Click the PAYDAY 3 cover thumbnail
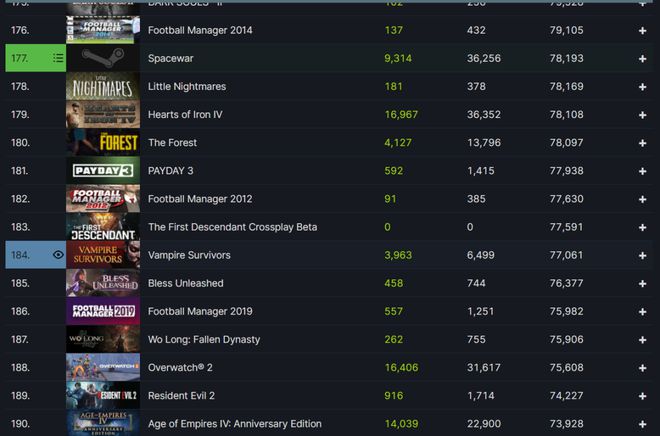Screen dimensions: 660x436 [103, 170]
